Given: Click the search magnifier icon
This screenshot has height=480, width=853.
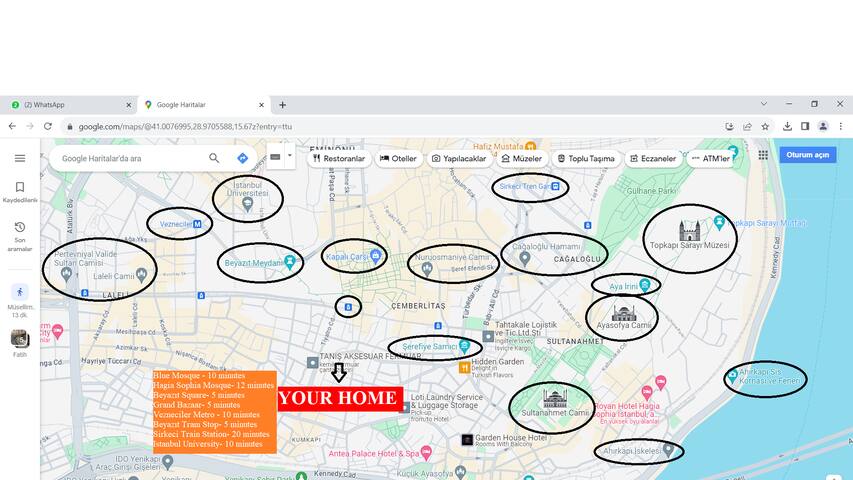Looking at the screenshot, I should (x=214, y=158).
